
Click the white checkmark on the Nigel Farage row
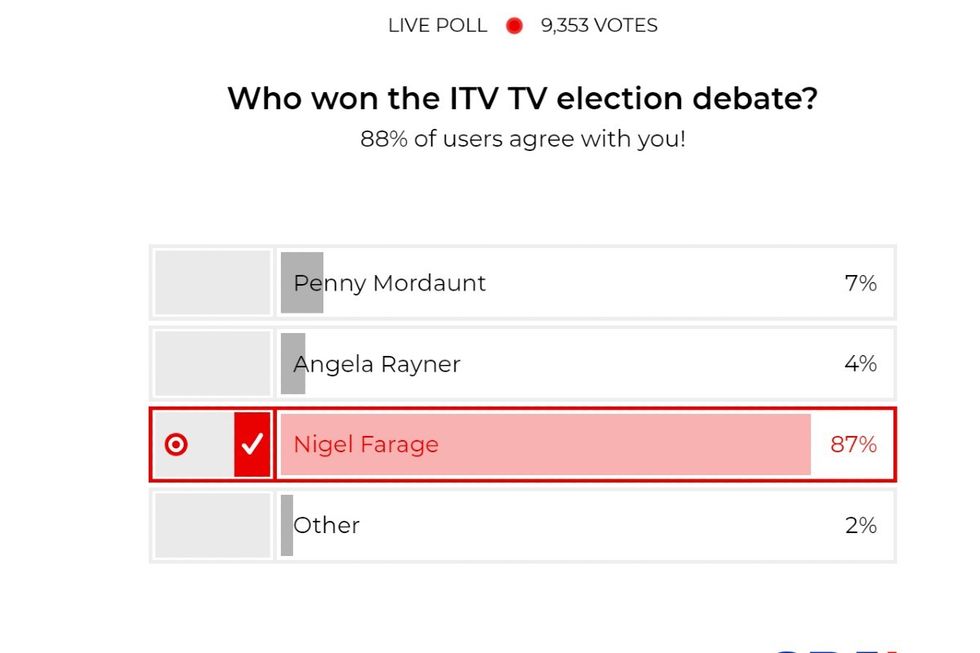pos(252,444)
